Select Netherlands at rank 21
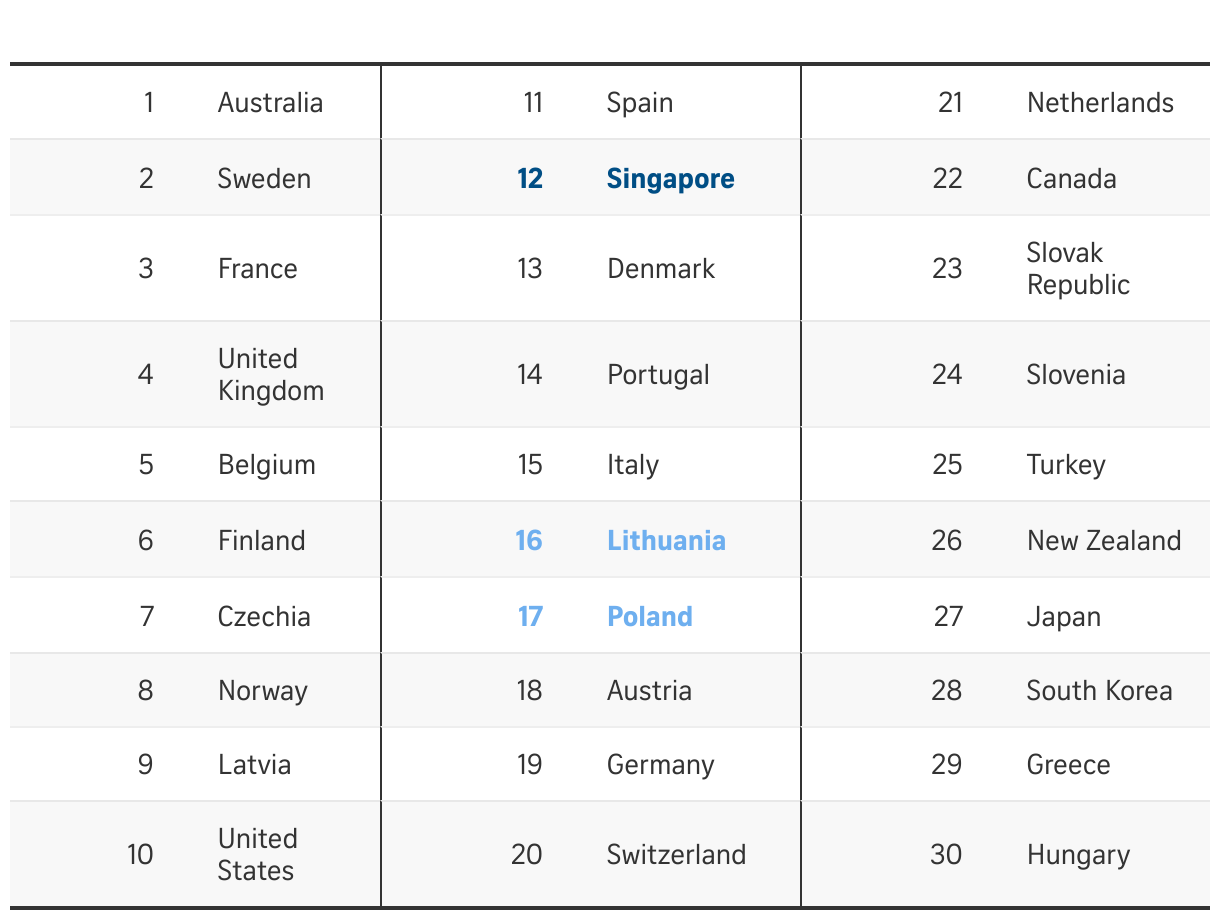This screenshot has height=920, width=1220. 1100,103
